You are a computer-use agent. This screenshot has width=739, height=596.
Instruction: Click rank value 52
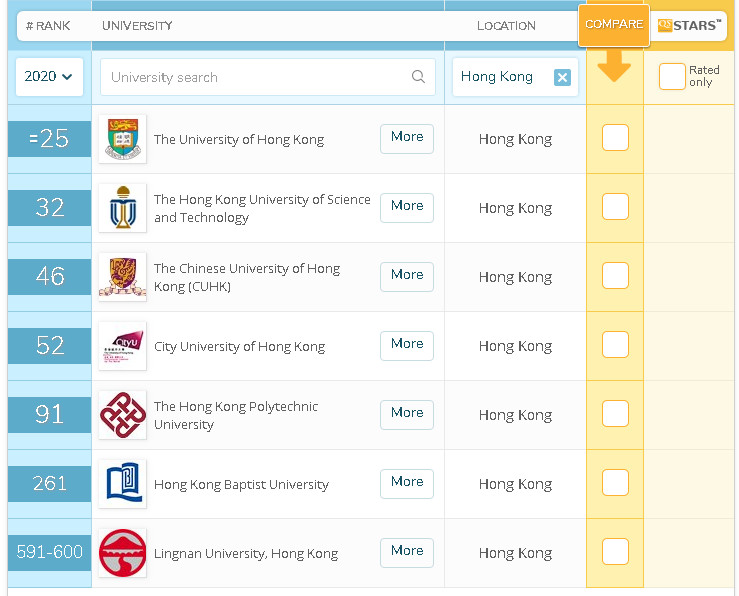click(x=49, y=345)
